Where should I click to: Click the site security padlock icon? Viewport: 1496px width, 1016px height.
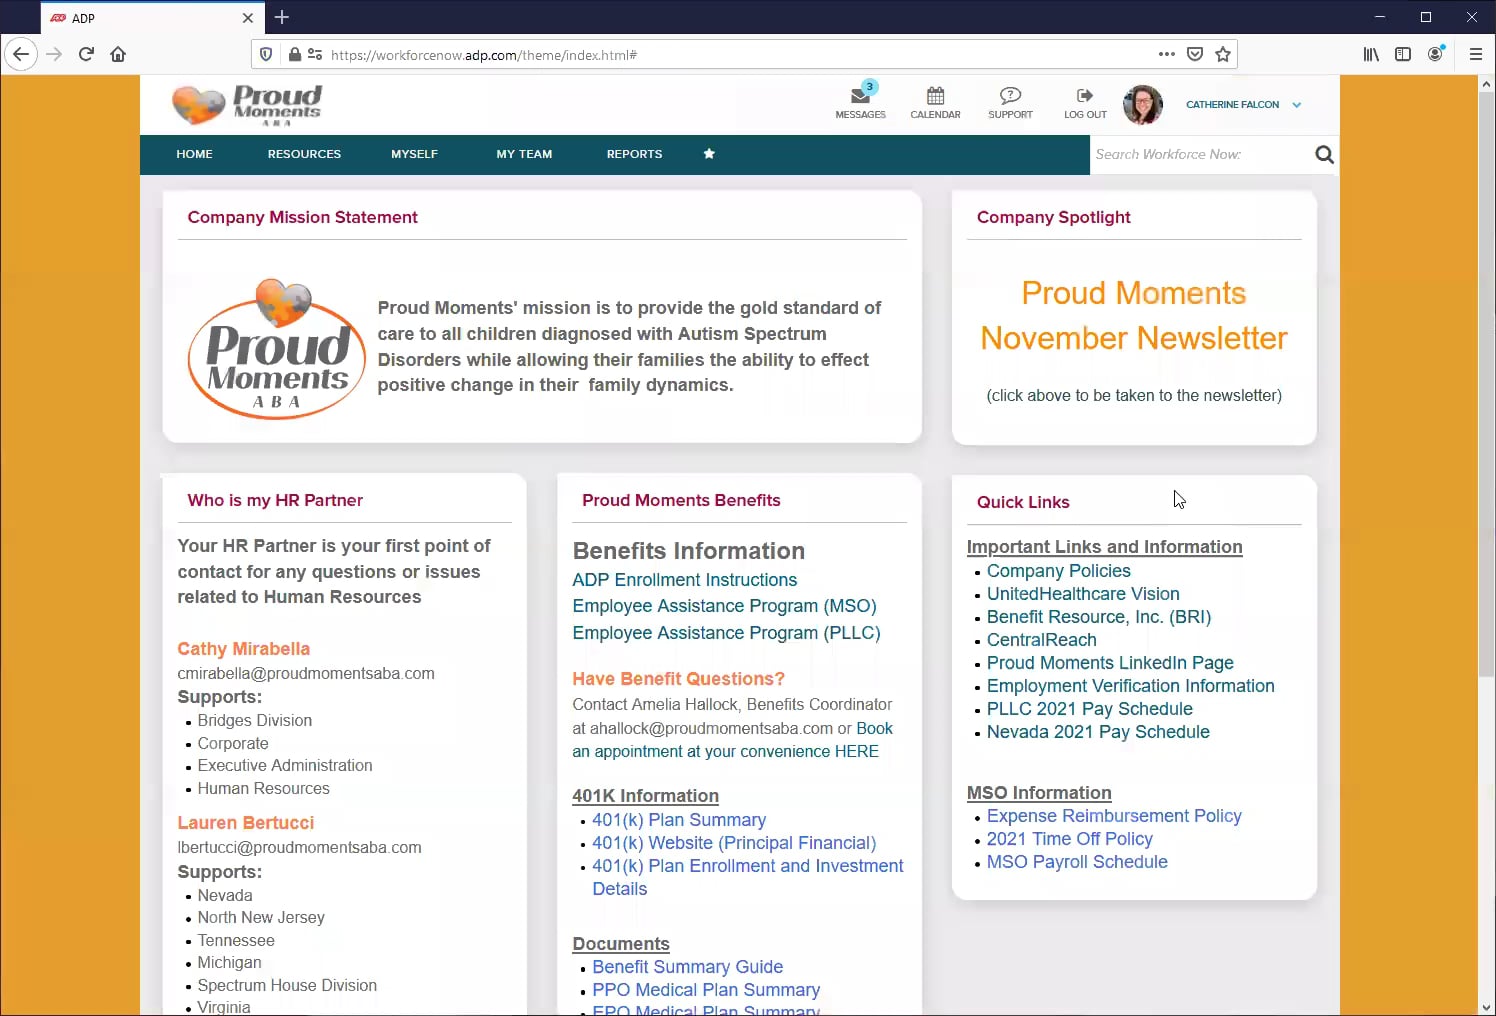[x=295, y=54]
